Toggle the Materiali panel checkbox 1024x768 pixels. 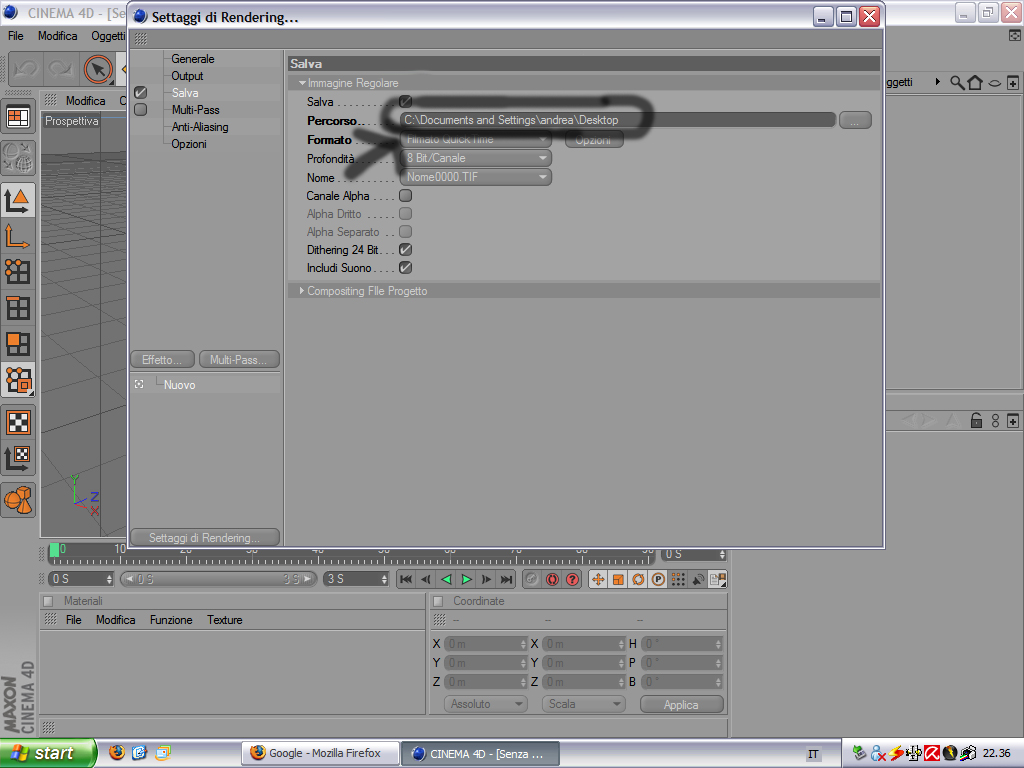[48, 601]
